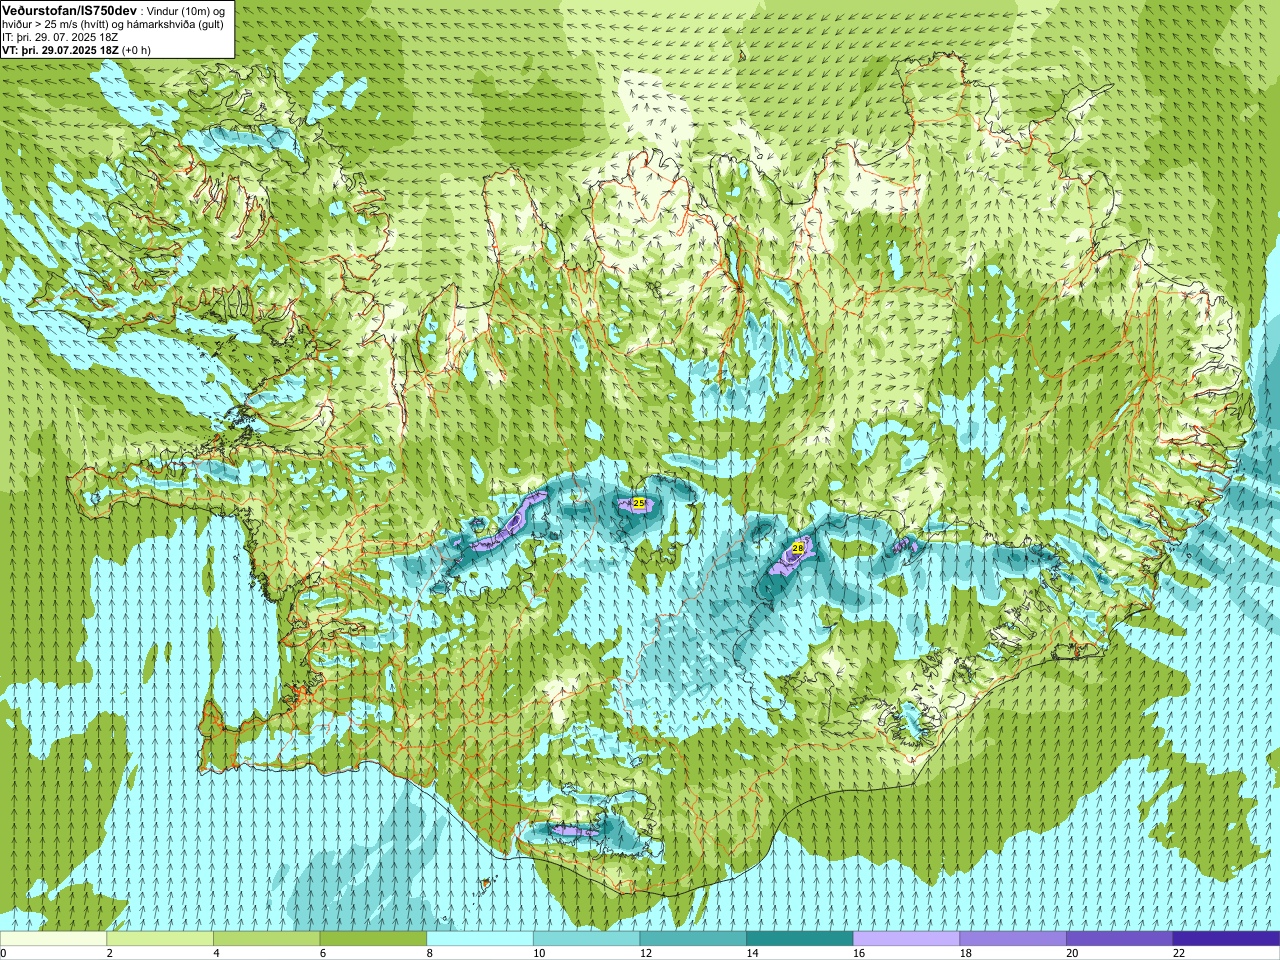Click the legend tick label 22
1280x960 pixels.
point(1179,953)
